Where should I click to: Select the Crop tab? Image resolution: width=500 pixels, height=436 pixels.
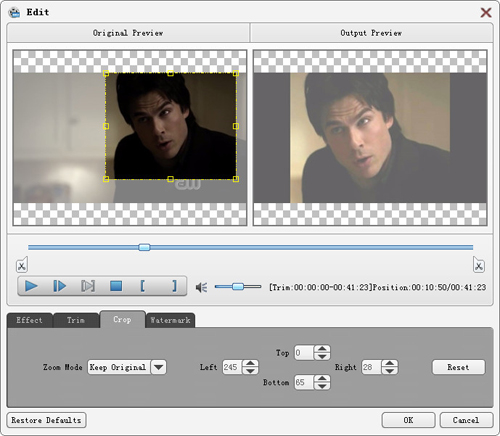pos(122,319)
